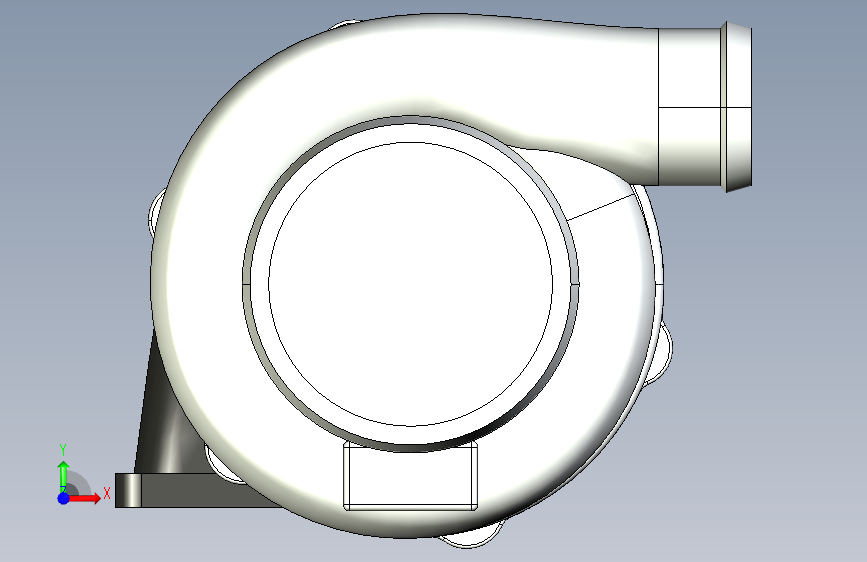Select the central circular inlet face

[410, 284]
